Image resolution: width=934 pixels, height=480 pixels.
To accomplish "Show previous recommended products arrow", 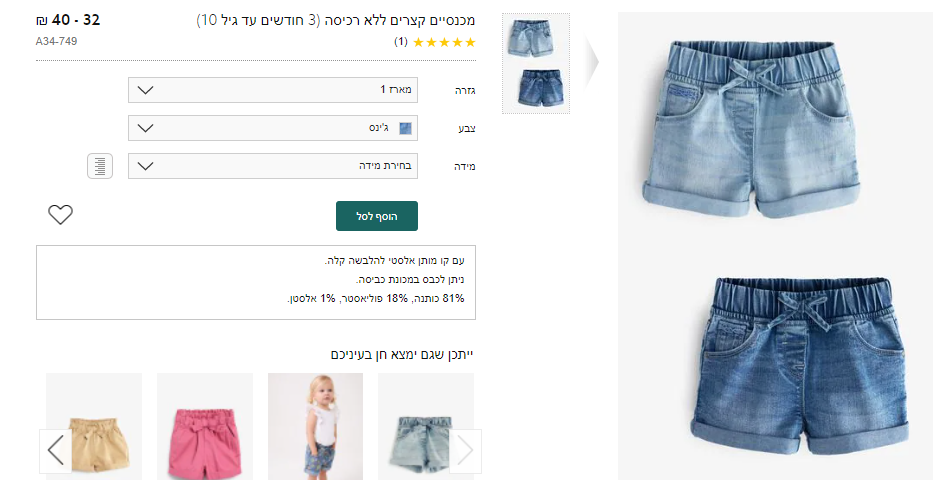I will pyautogui.click(x=55, y=451).
